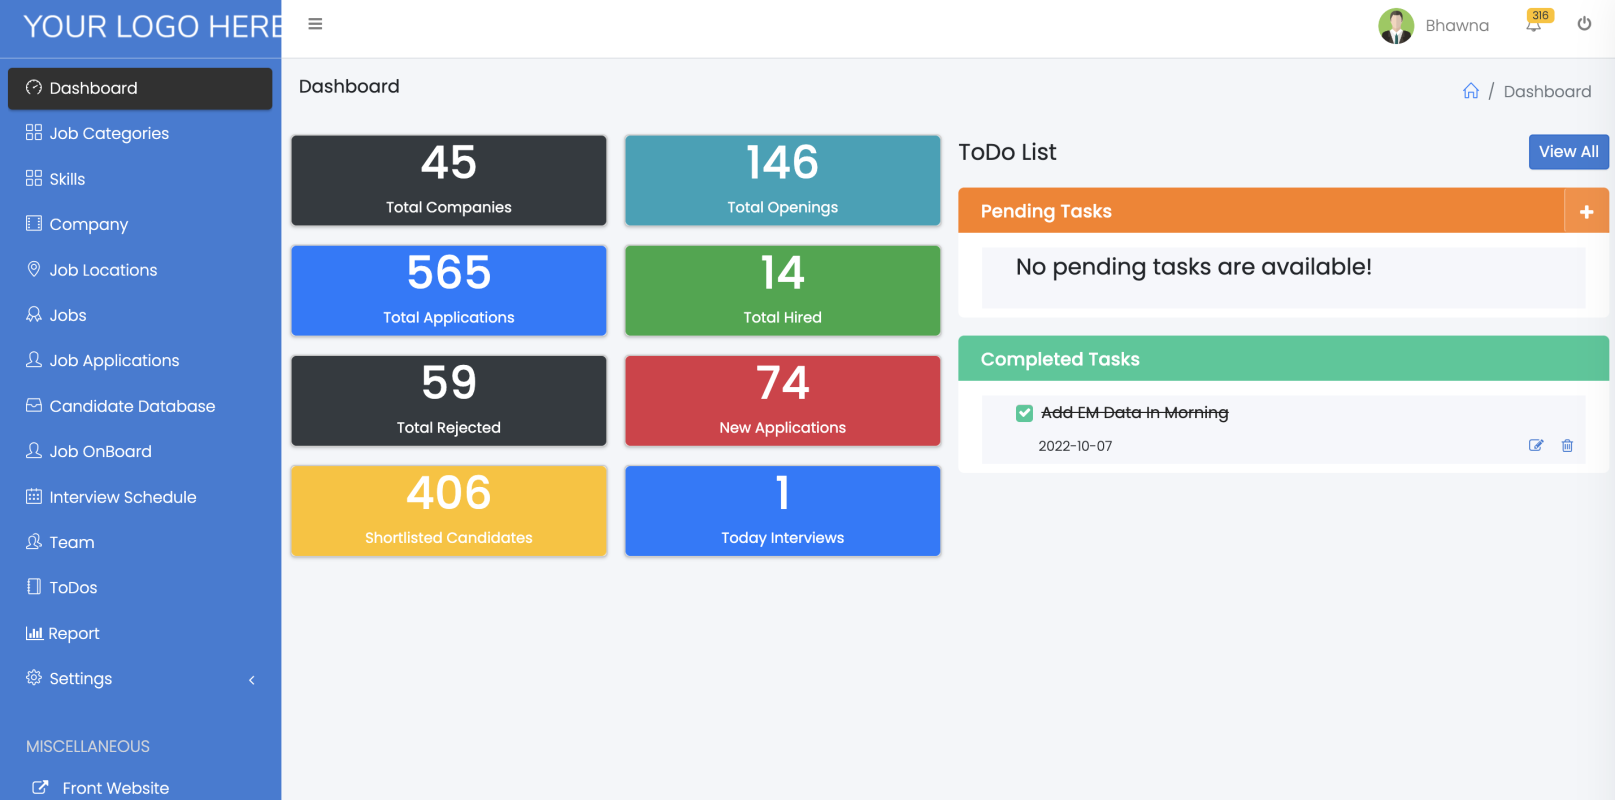This screenshot has width=1615, height=800.
Task: Select Candidate Database menu item
Action: [x=132, y=406]
